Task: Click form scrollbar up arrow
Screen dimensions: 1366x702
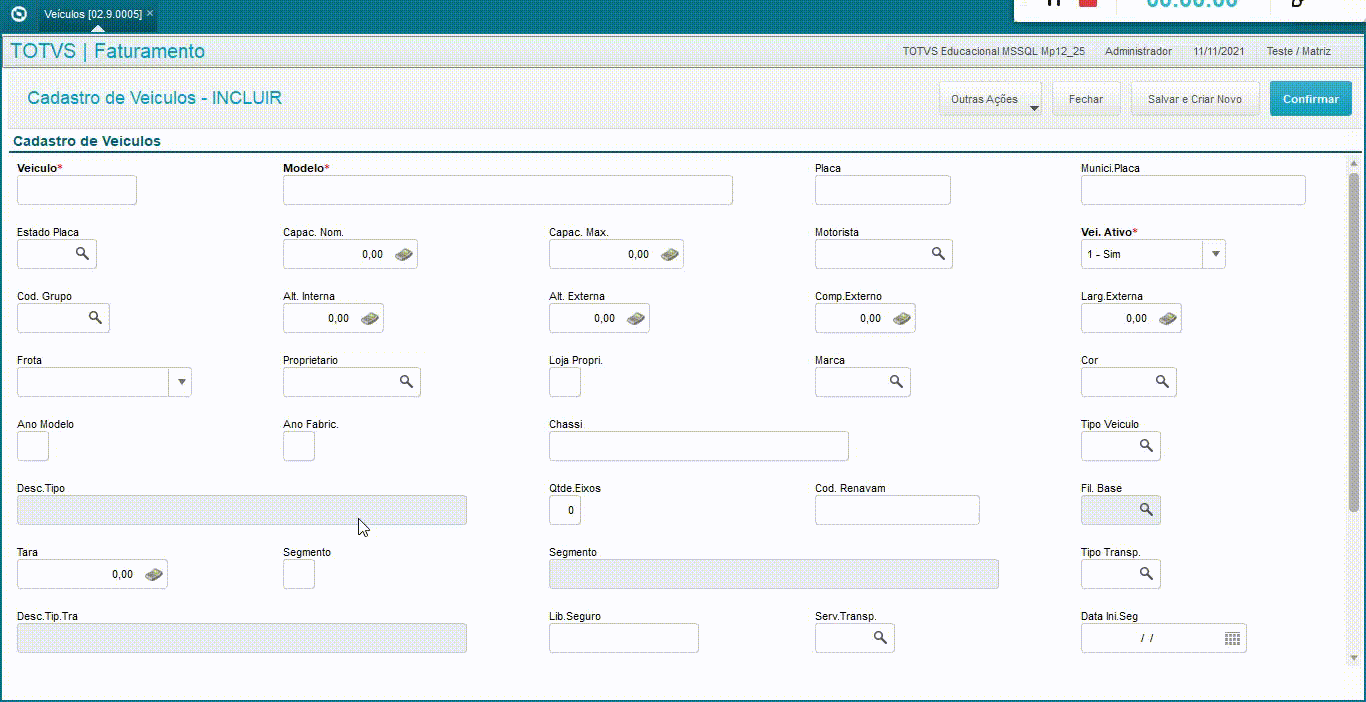Action: point(1354,163)
